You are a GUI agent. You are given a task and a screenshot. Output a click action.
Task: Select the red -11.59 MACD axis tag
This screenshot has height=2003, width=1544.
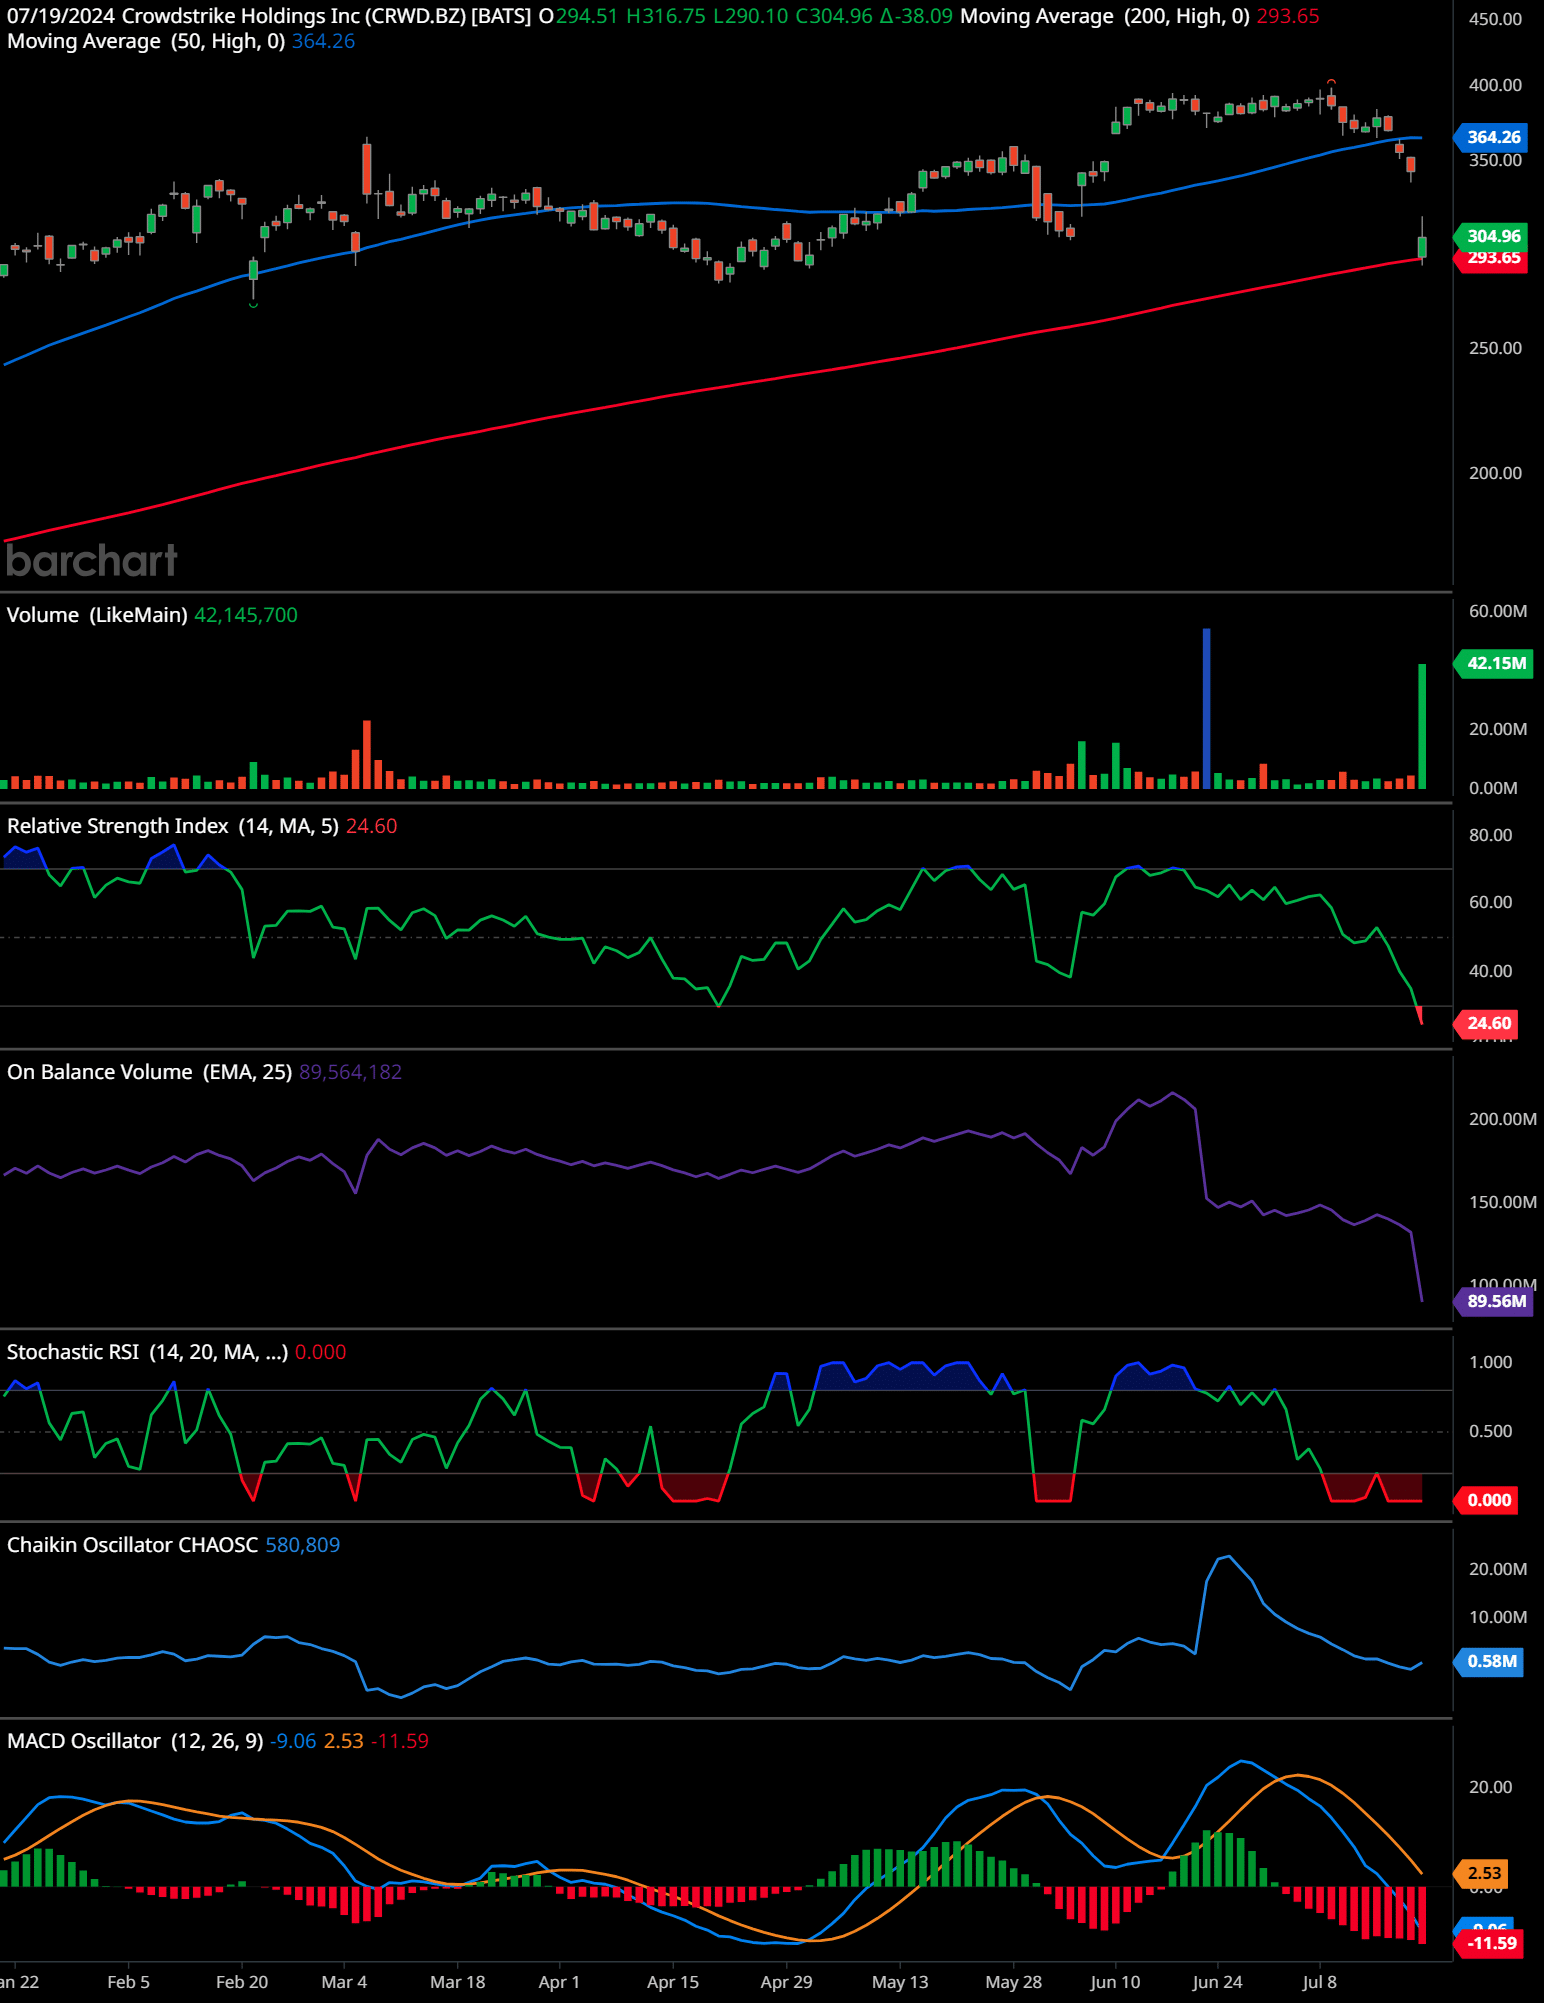point(1490,1943)
